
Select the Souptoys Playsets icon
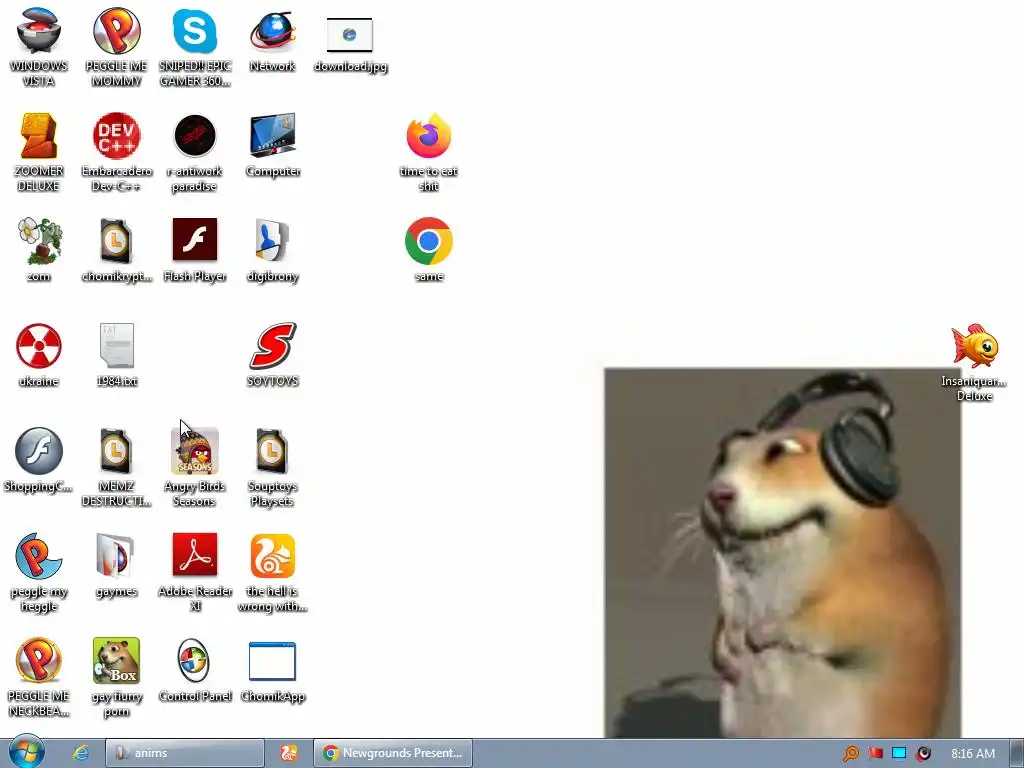coord(272,451)
